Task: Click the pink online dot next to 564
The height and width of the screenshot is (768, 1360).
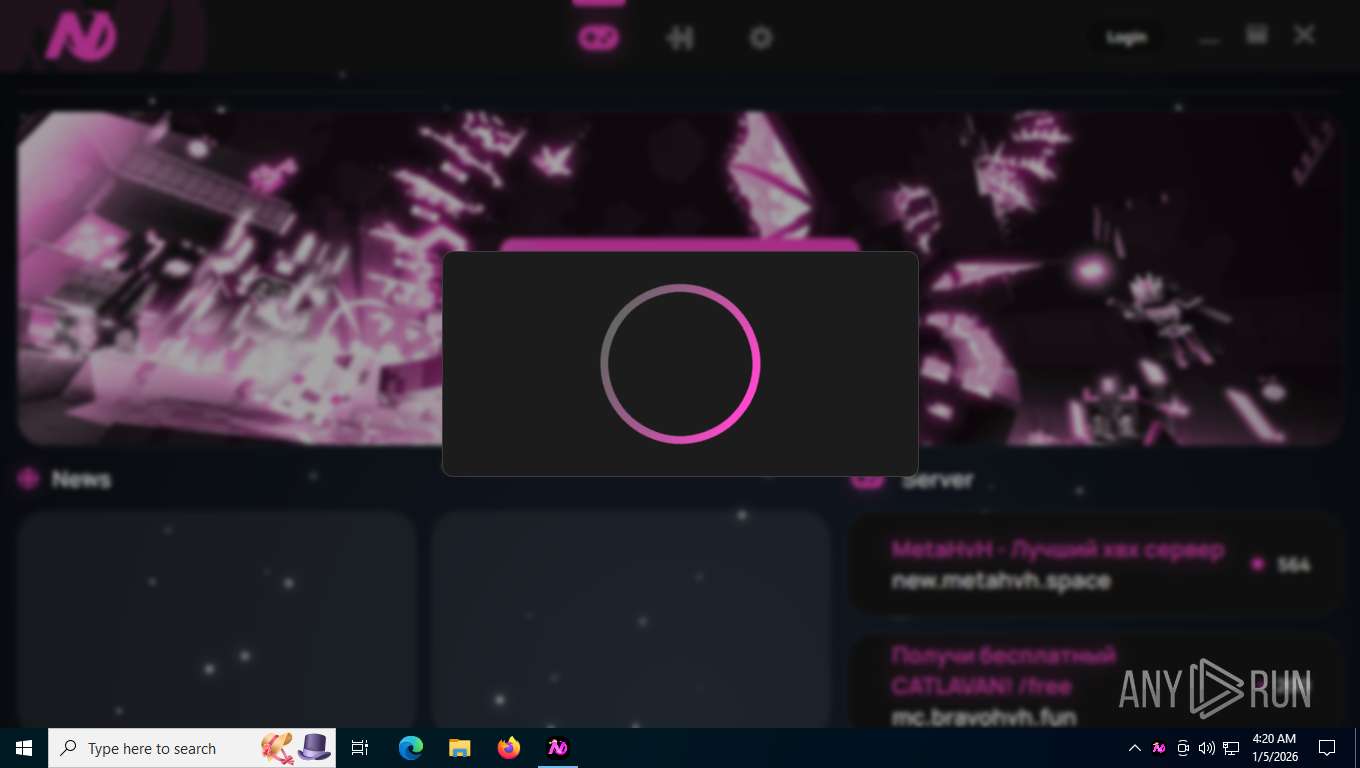Action: click(1258, 565)
